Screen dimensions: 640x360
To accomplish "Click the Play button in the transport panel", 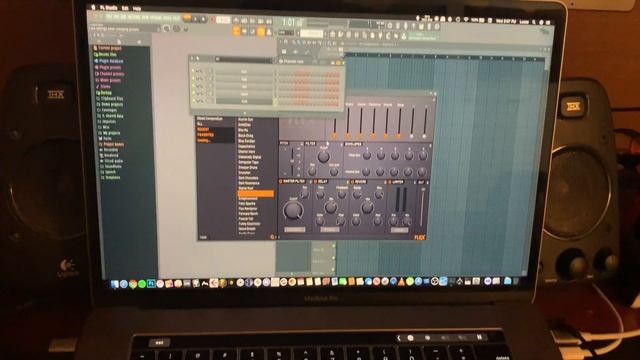I will (196, 19).
